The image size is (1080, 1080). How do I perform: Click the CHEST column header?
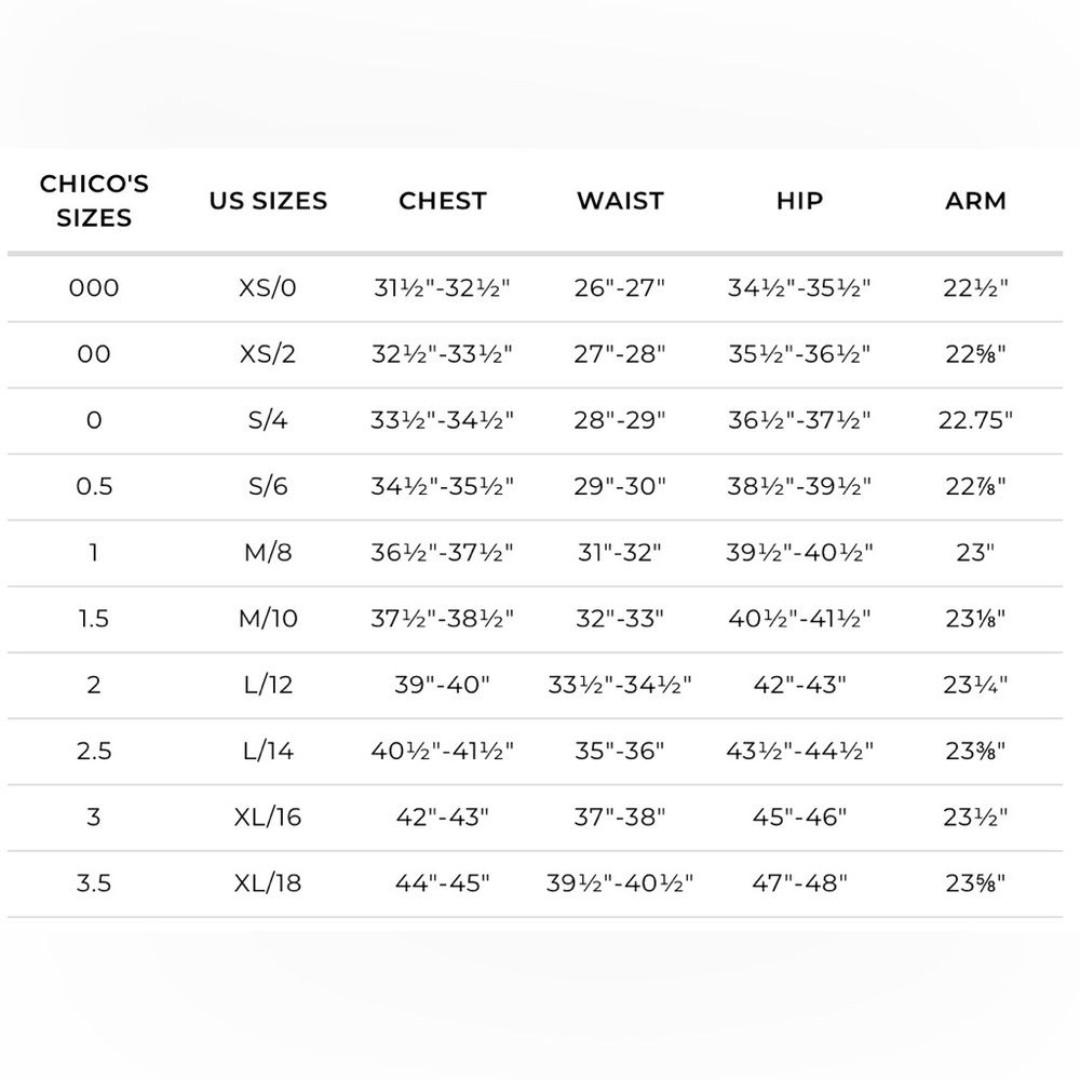(442, 200)
